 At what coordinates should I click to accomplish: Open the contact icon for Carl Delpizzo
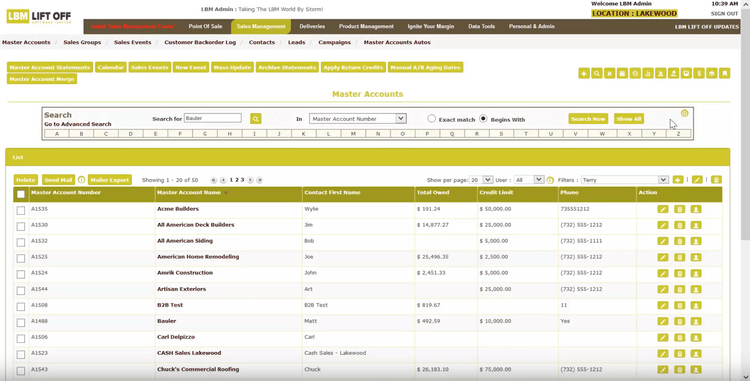click(696, 337)
